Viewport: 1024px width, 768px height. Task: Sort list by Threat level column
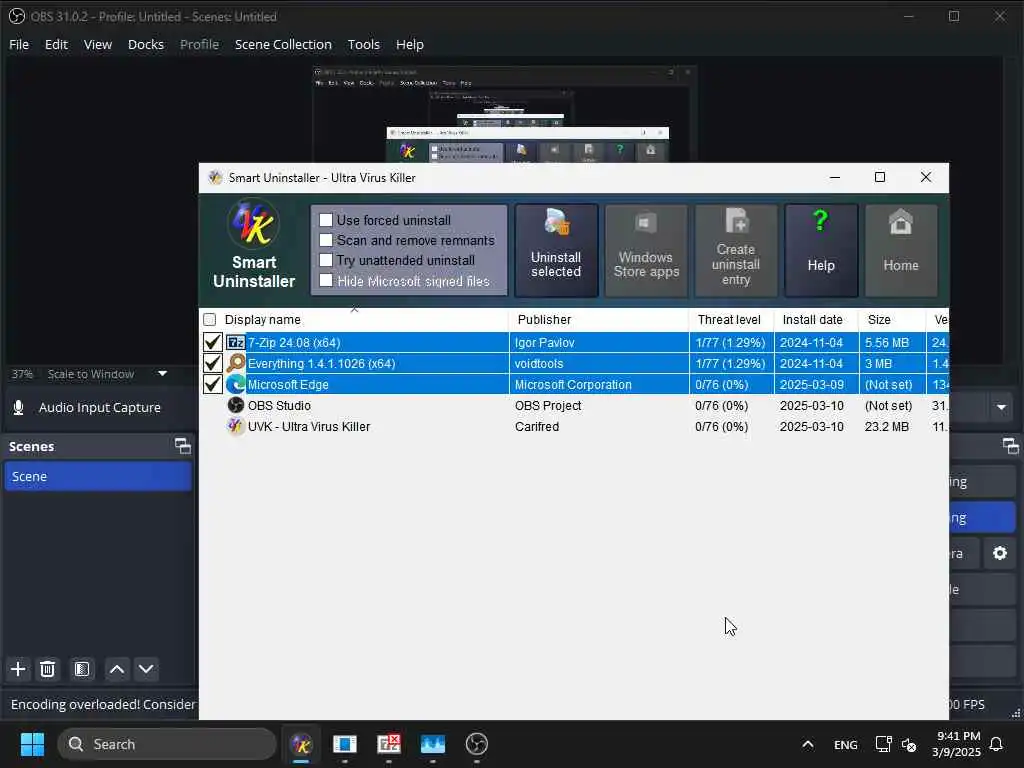731,319
